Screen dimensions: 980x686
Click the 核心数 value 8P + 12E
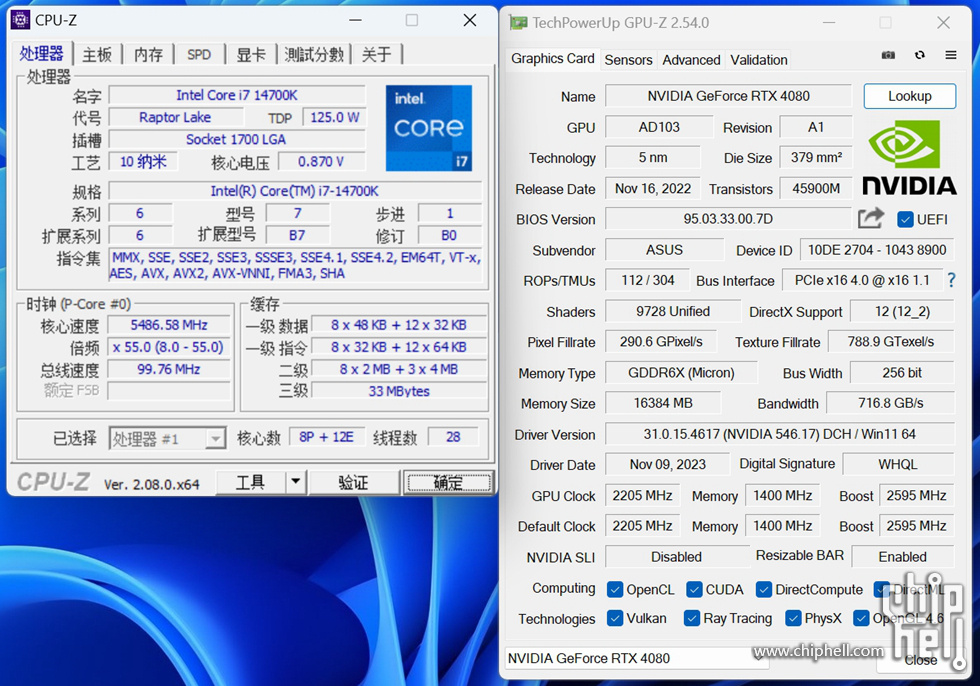tap(326, 437)
